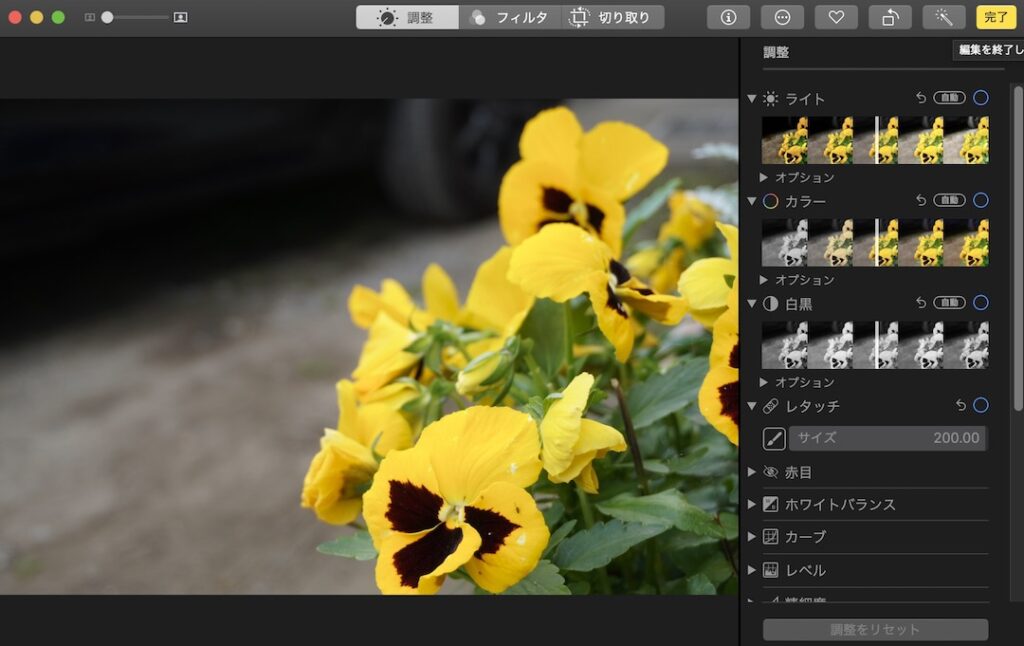The height and width of the screenshot is (646, 1024).
Task: Apply auto-enhance with magic wand icon
Action: coord(943,17)
